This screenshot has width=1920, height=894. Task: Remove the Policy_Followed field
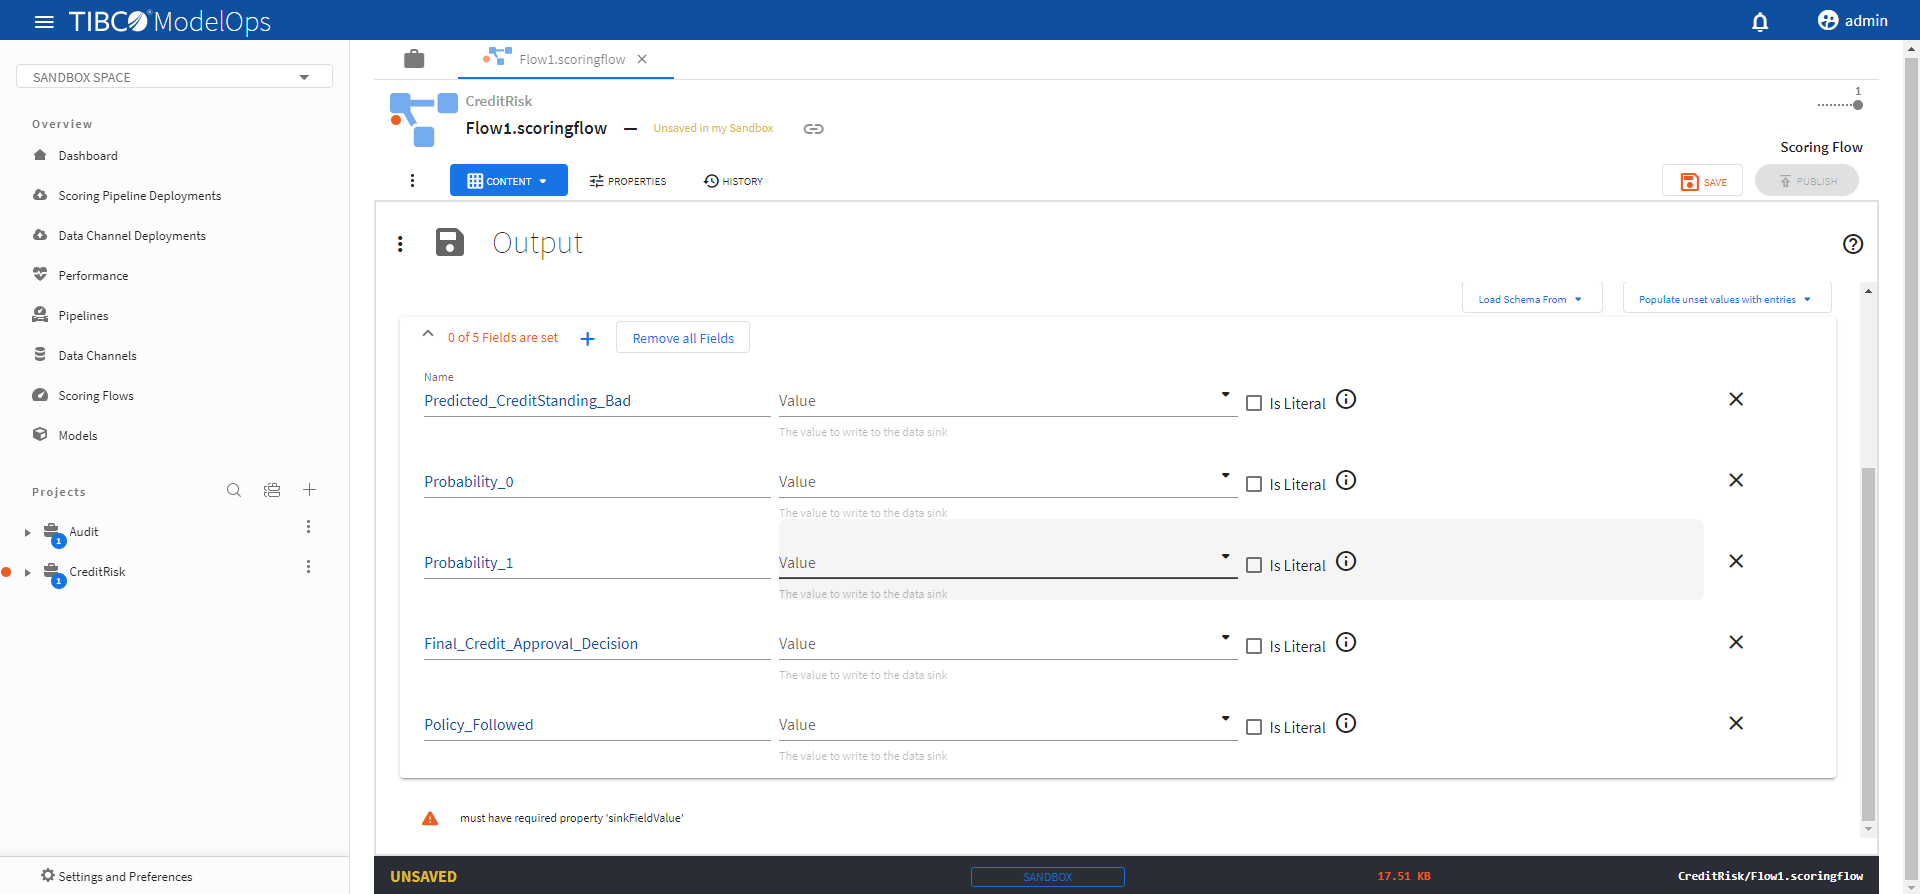coord(1736,723)
